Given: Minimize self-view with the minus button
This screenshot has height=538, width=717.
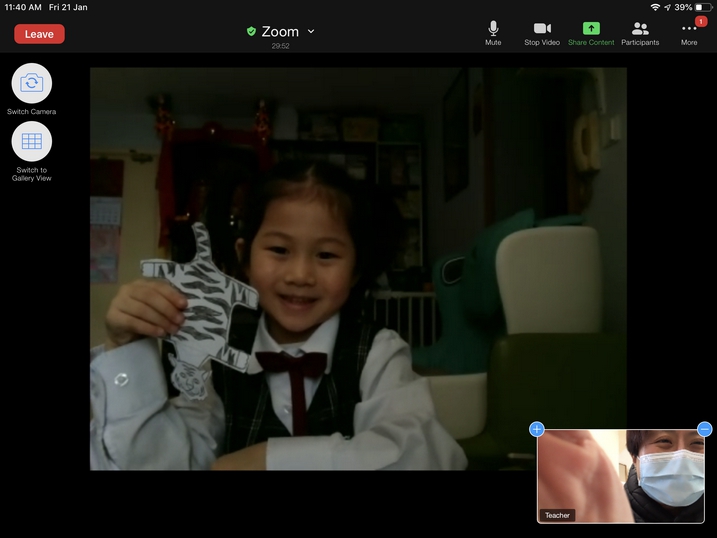Looking at the screenshot, I should click(x=704, y=429).
